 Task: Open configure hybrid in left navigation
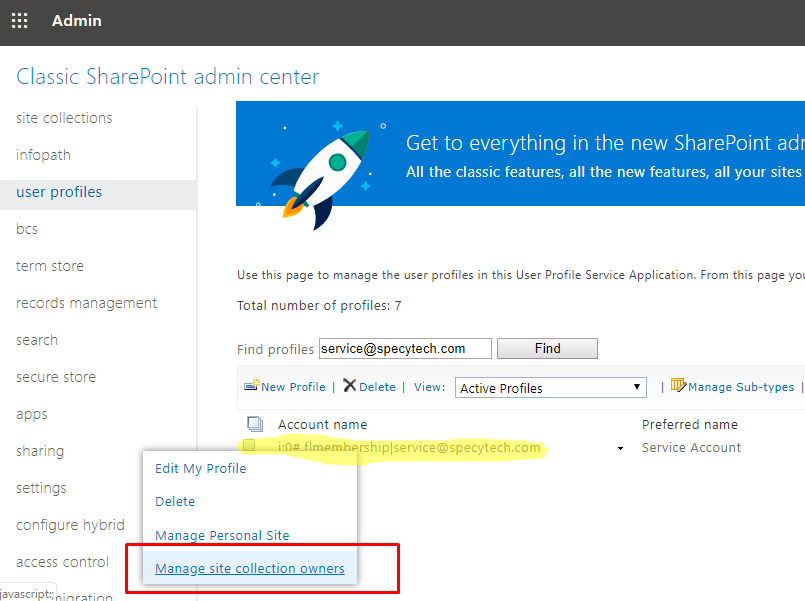70,525
